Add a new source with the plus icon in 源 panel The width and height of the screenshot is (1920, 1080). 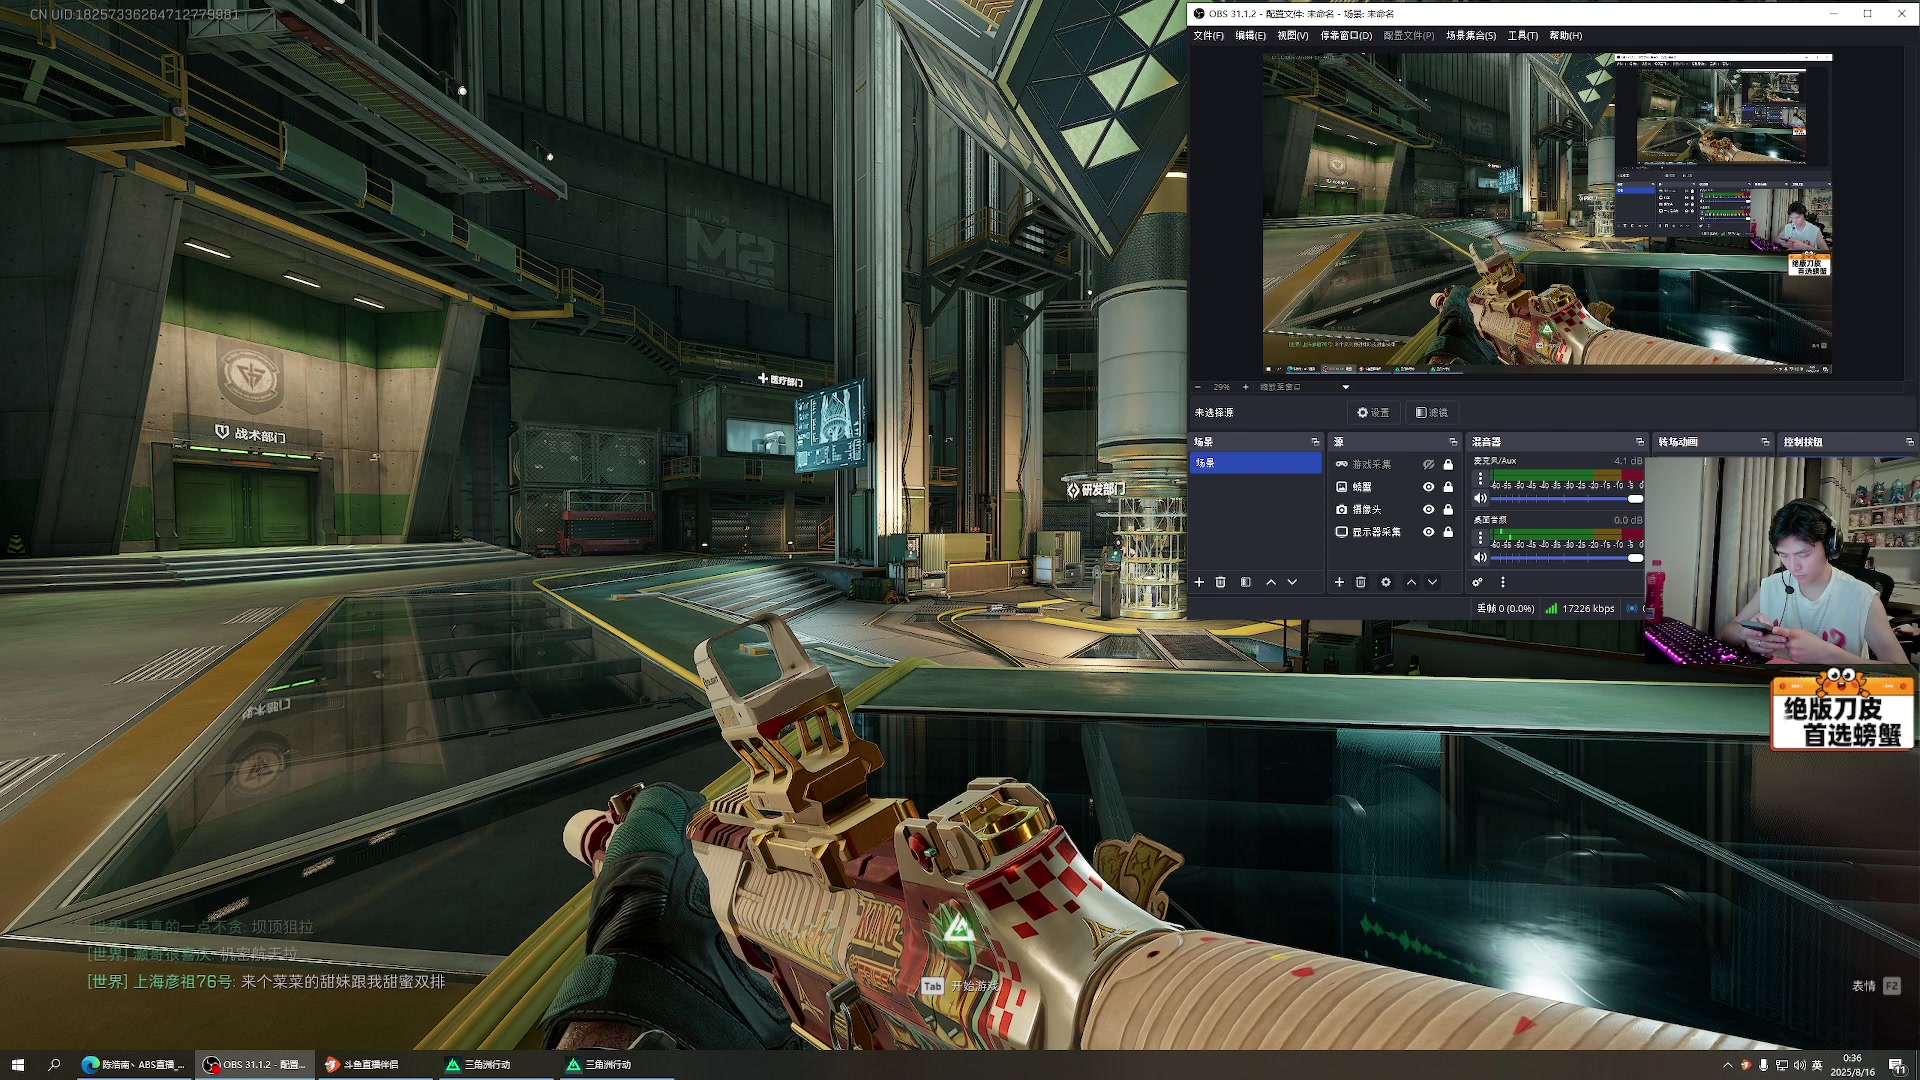(1339, 582)
